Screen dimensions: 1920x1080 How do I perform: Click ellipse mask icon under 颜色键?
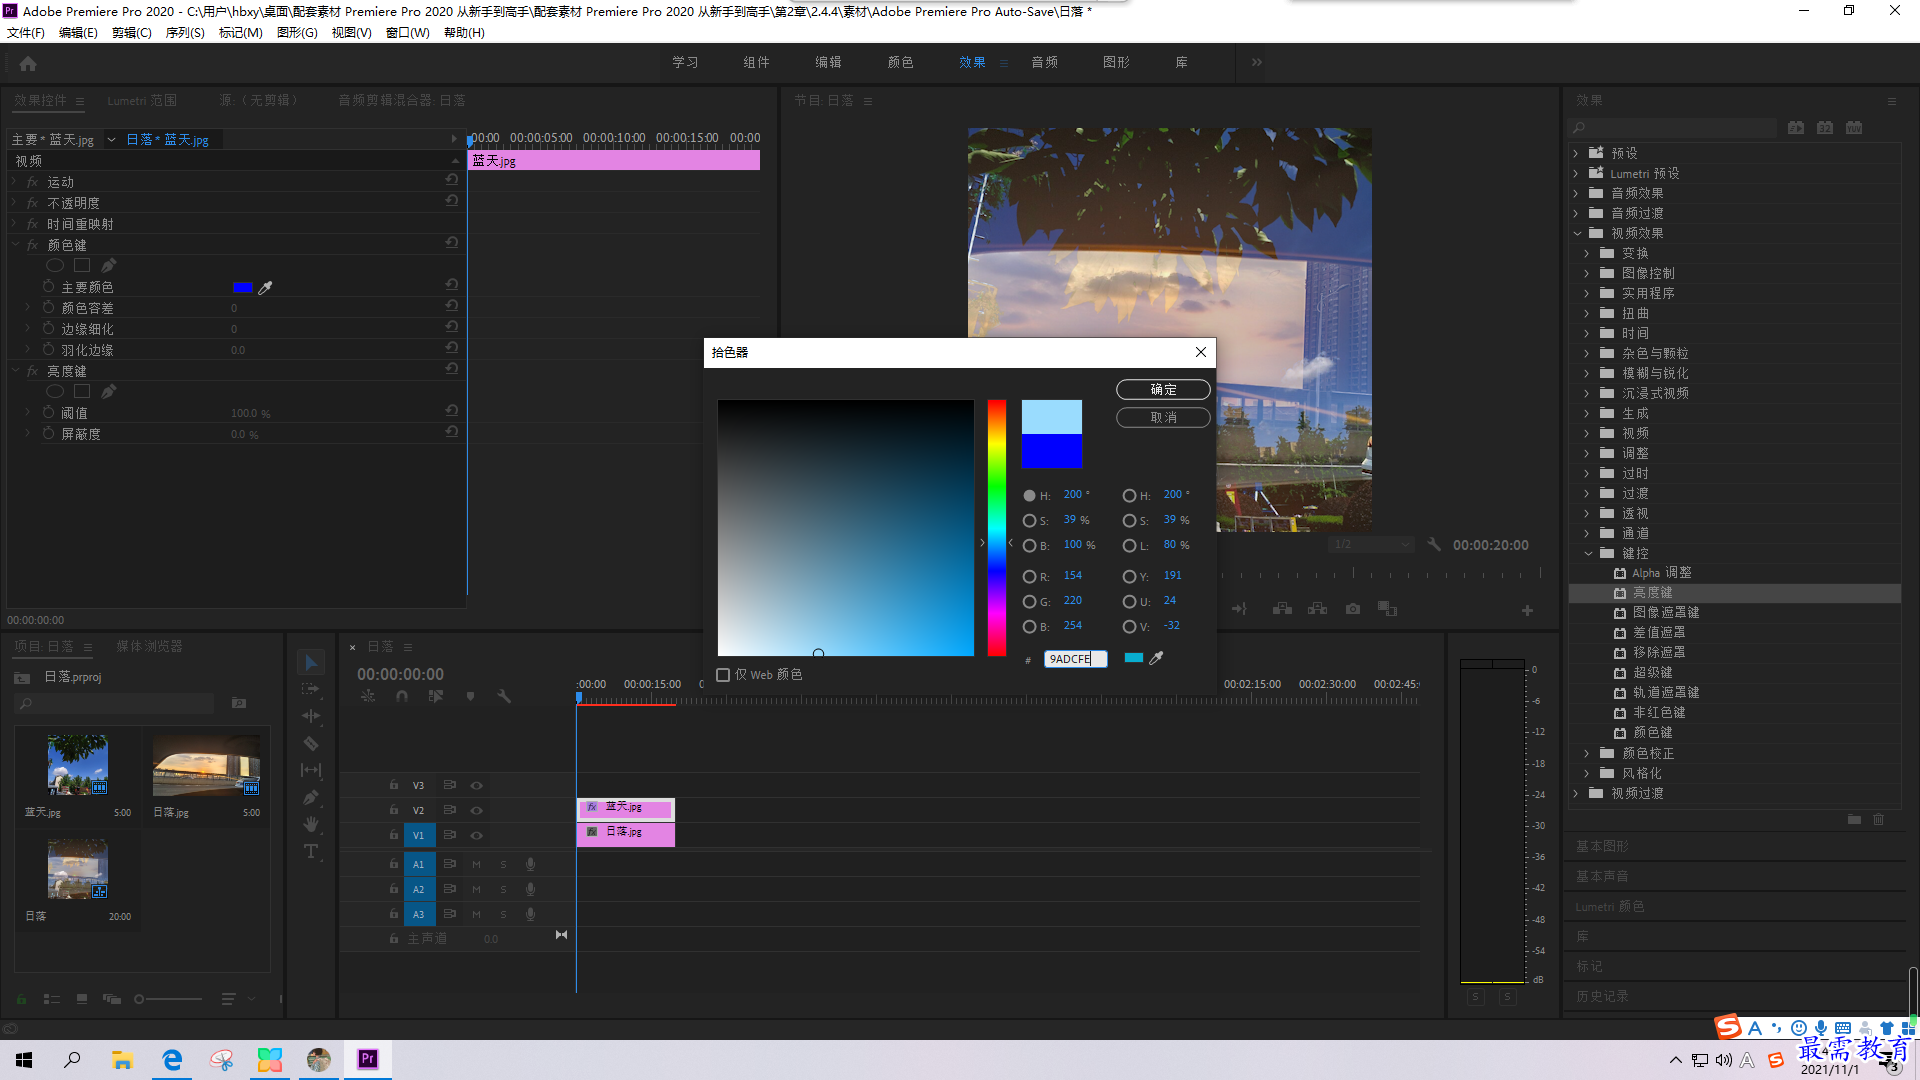click(x=55, y=265)
